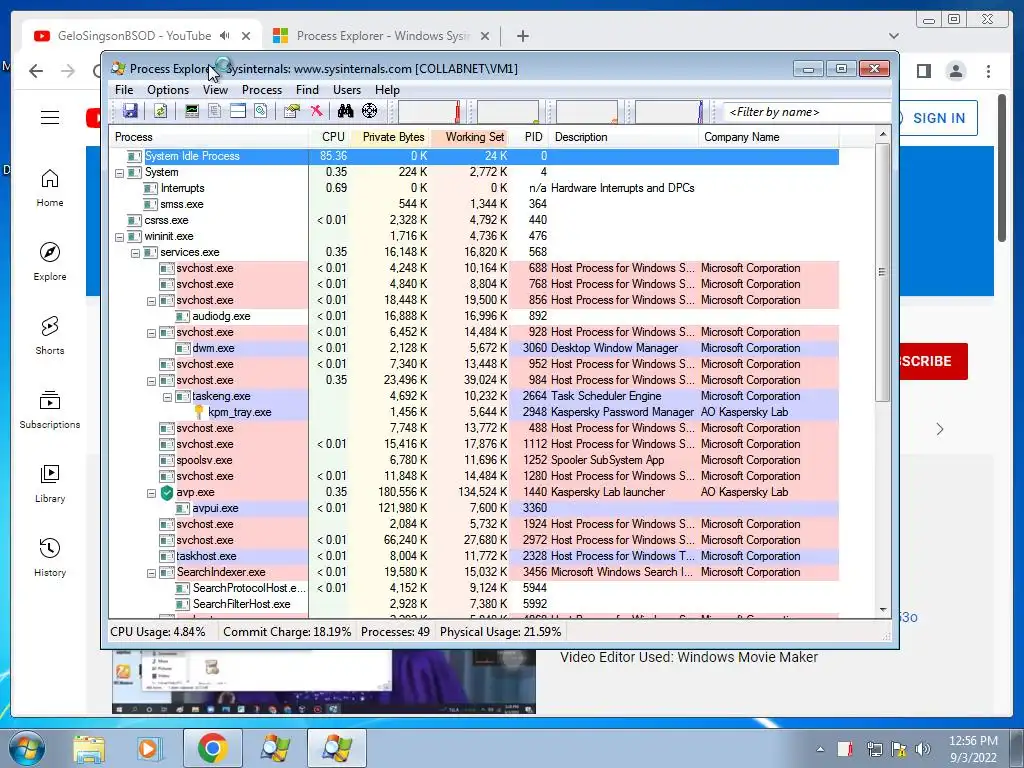
Task: Select the audiodg.exe process row
Action: [x=475, y=316]
